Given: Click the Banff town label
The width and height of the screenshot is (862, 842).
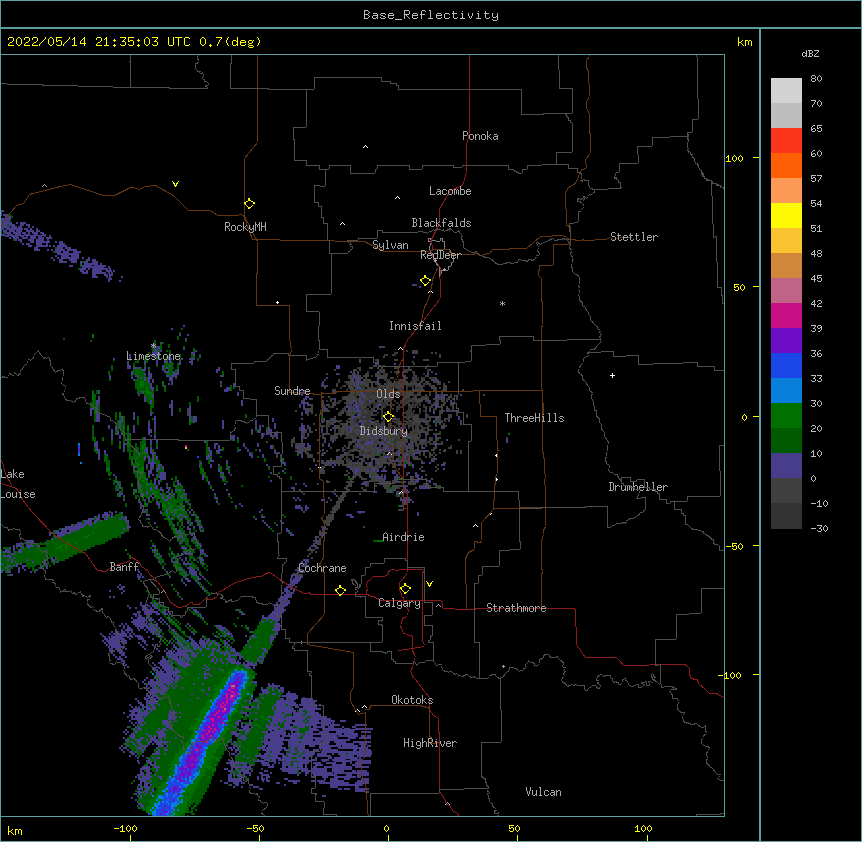Looking at the screenshot, I should pyautogui.click(x=124, y=567).
